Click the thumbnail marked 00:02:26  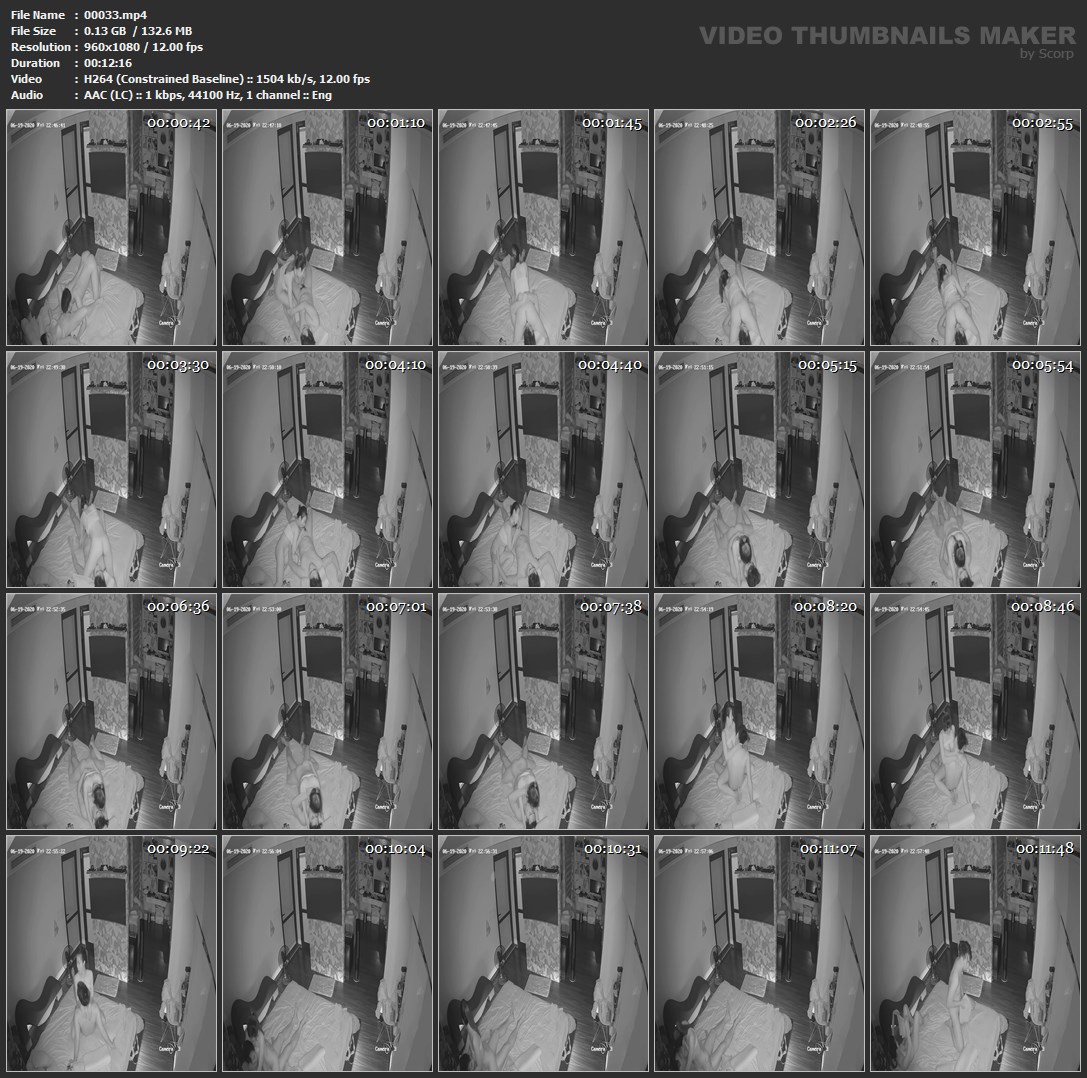pyautogui.click(x=759, y=228)
